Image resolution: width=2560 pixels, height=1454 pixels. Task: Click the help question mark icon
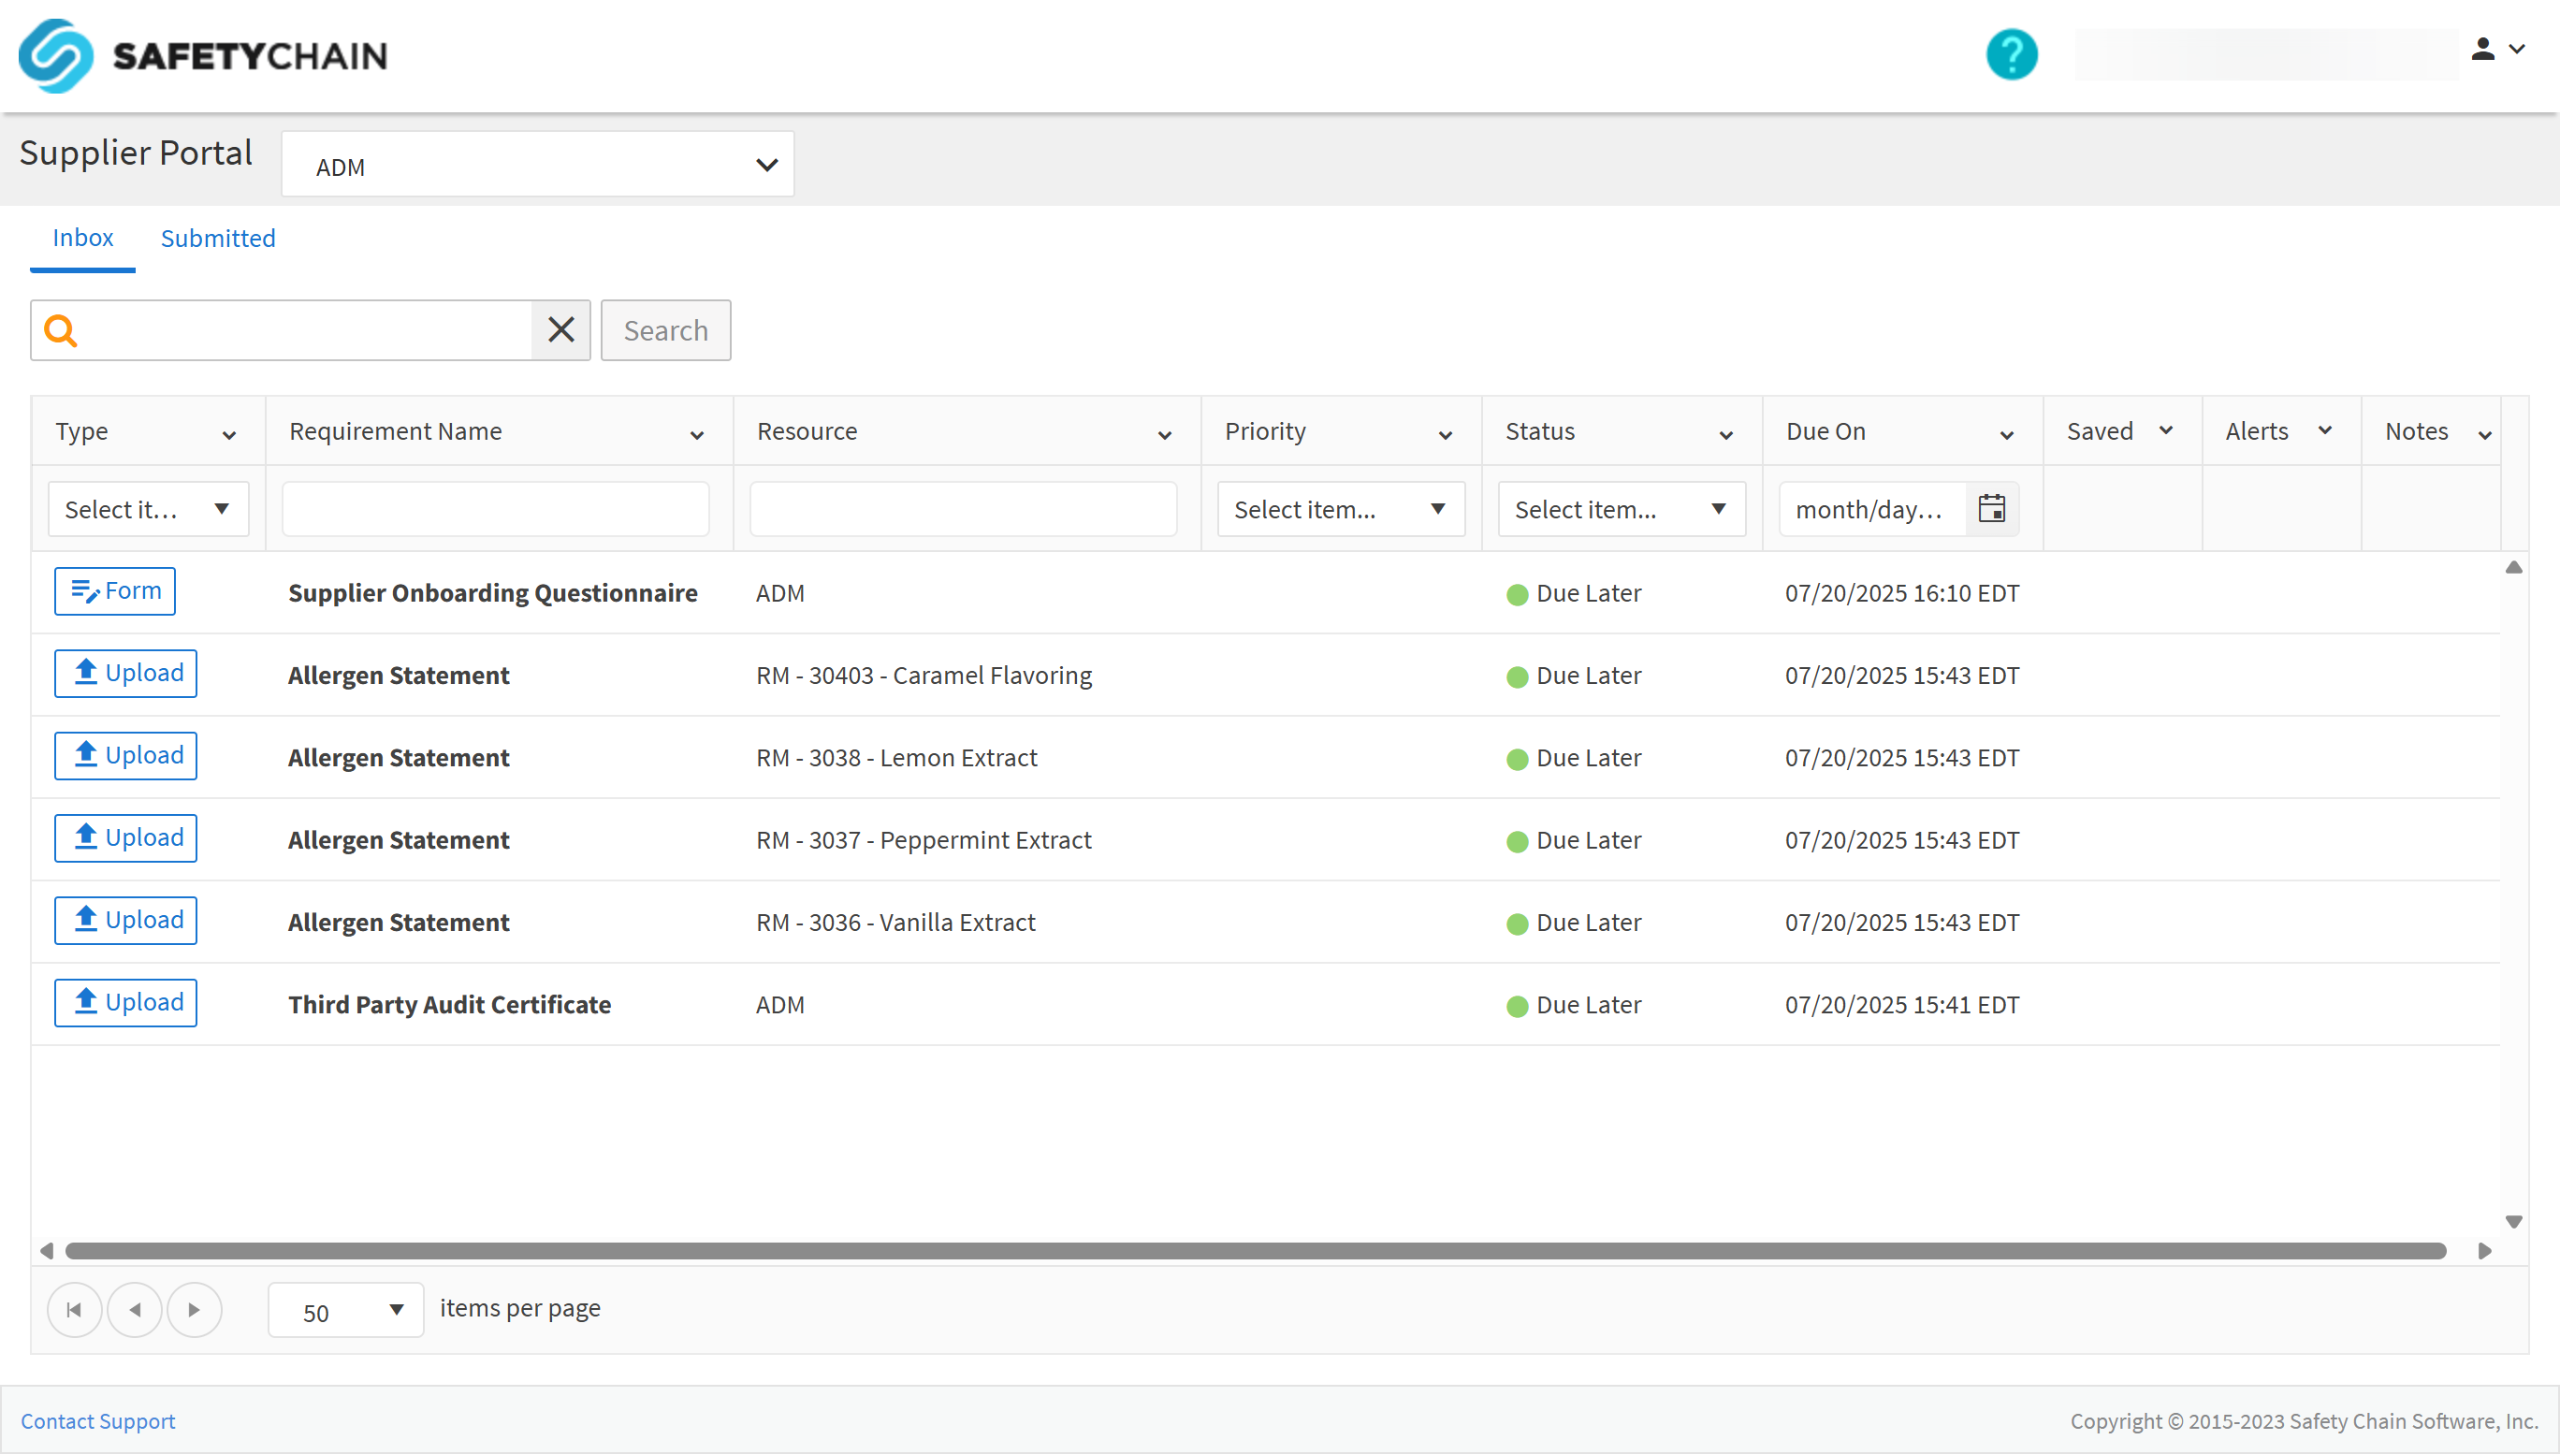pos(2011,55)
